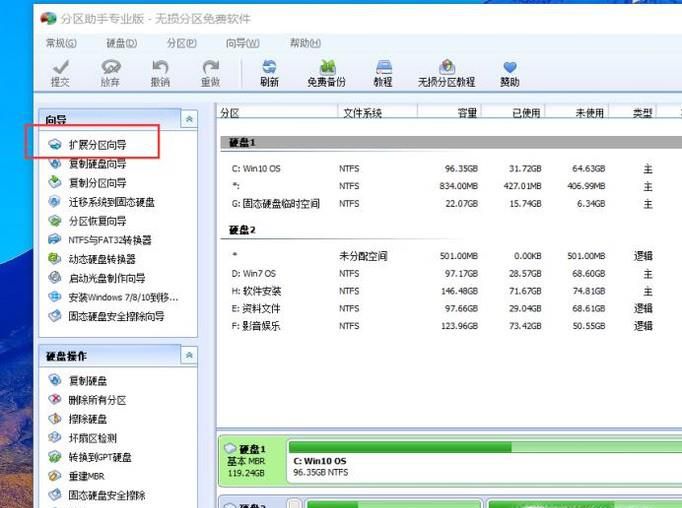The image size is (682, 508).
Task: Open the 向导(W) menu
Action: click(243, 43)
